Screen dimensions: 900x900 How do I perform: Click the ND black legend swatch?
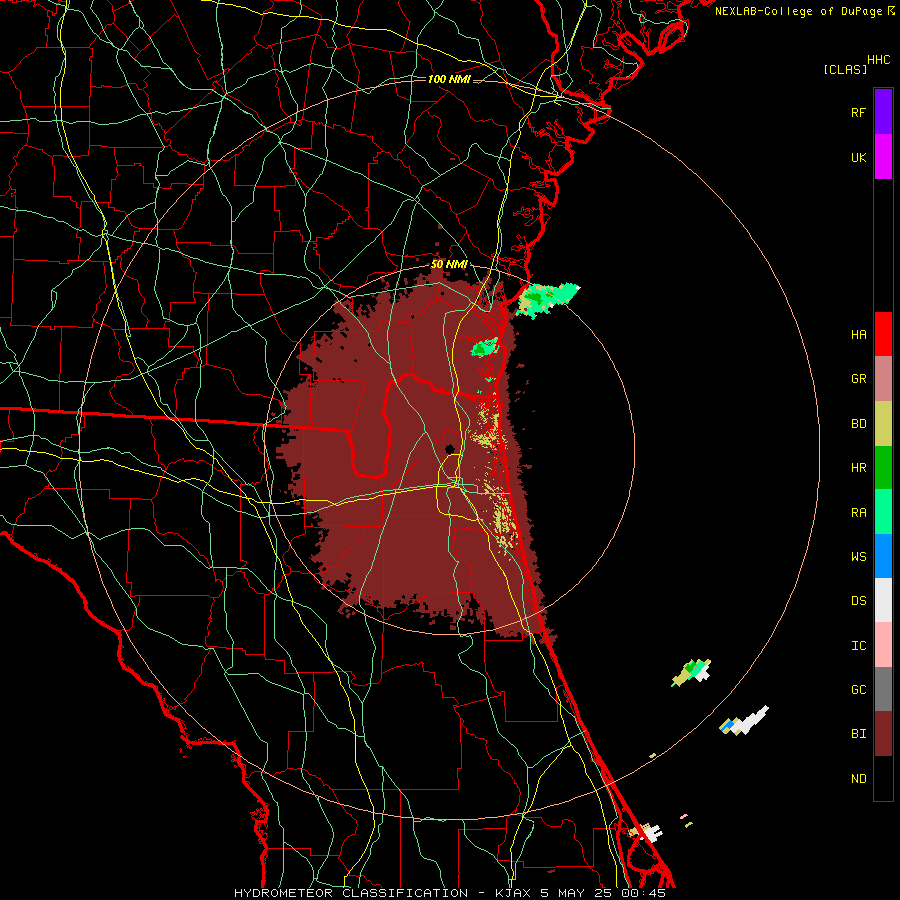click(x=883, y=778)
